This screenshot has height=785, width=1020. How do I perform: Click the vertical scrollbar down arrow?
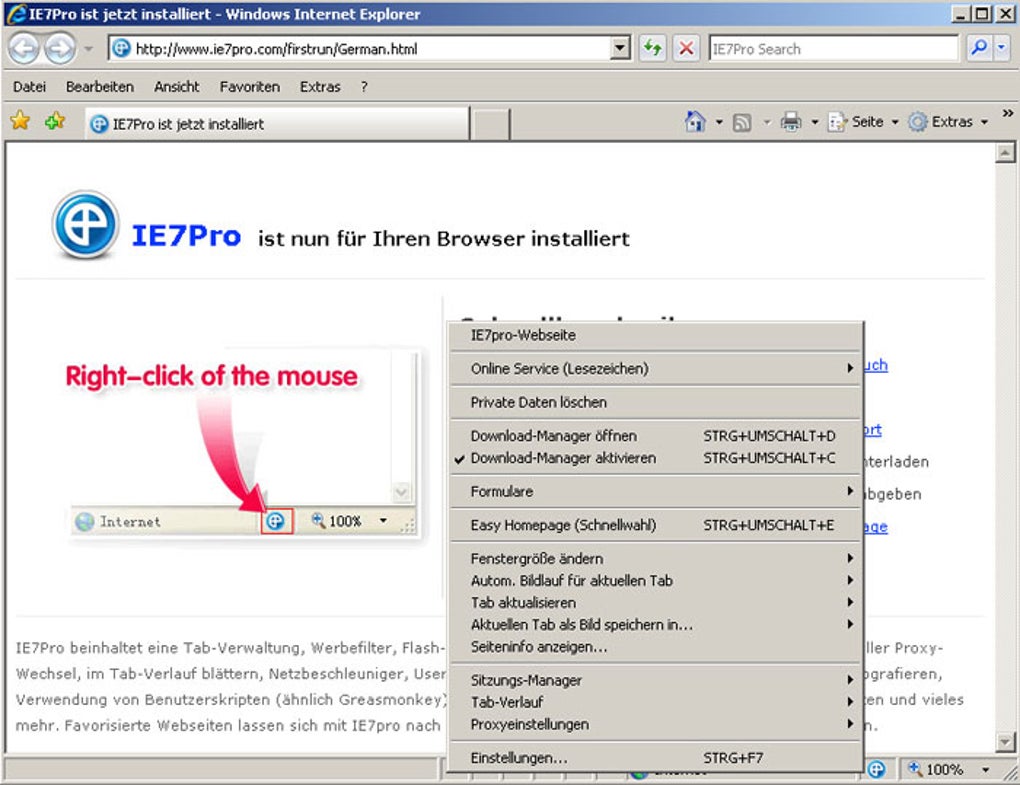(x=1004, y=741)
